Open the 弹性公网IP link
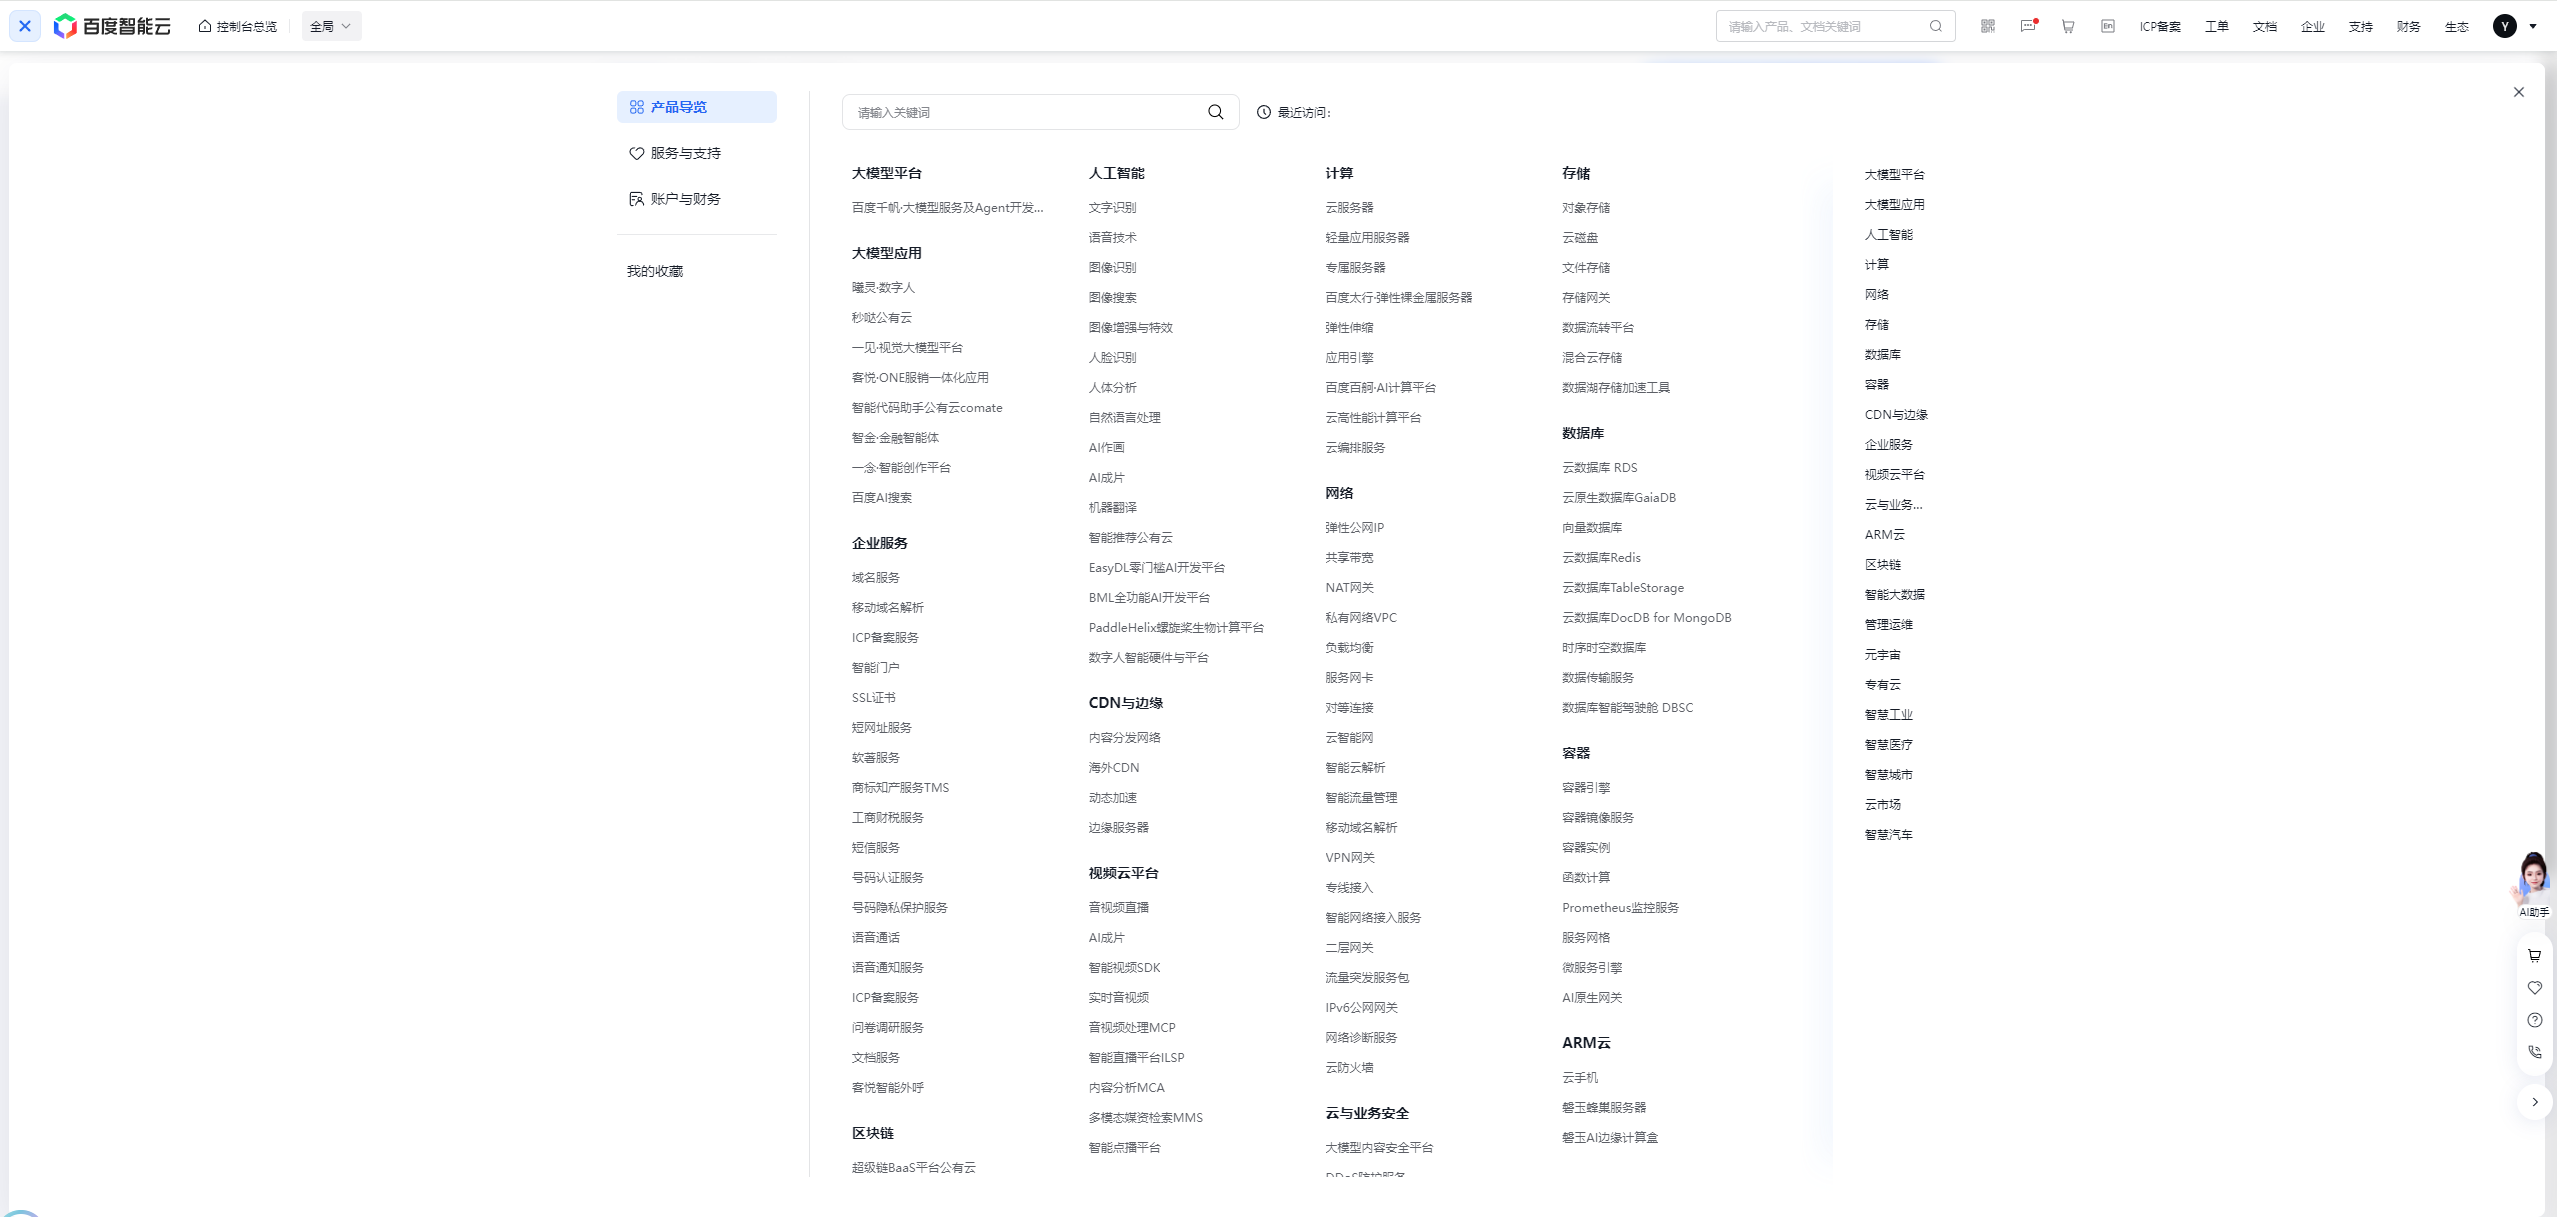This screenshot has height=1217, width=2557. [x=1355, y=527]
